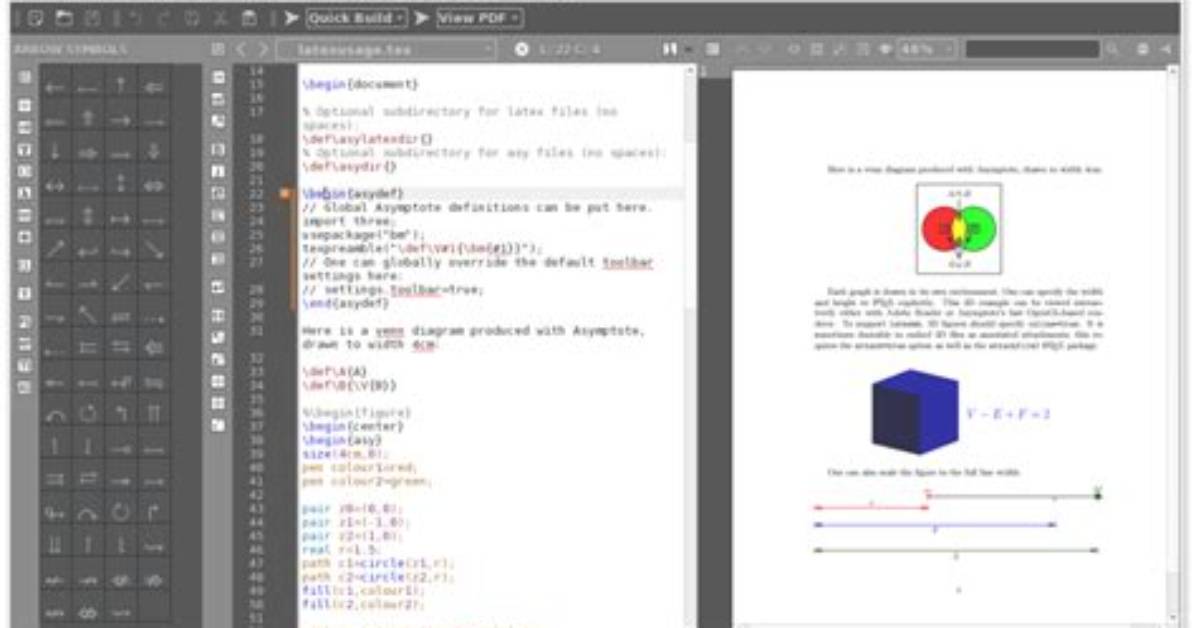Viewport: 1196px width, 628px height.
Task: Click the \begin{asy} line
Action: click(x=341, y=440)
